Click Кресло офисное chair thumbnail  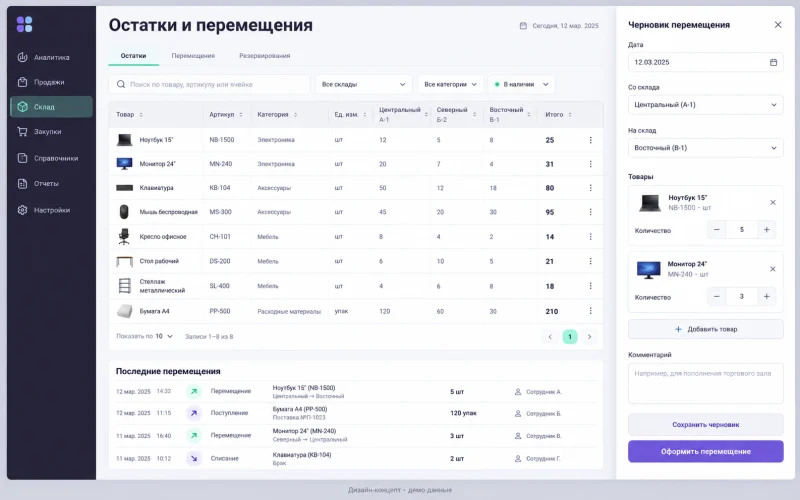124,237
